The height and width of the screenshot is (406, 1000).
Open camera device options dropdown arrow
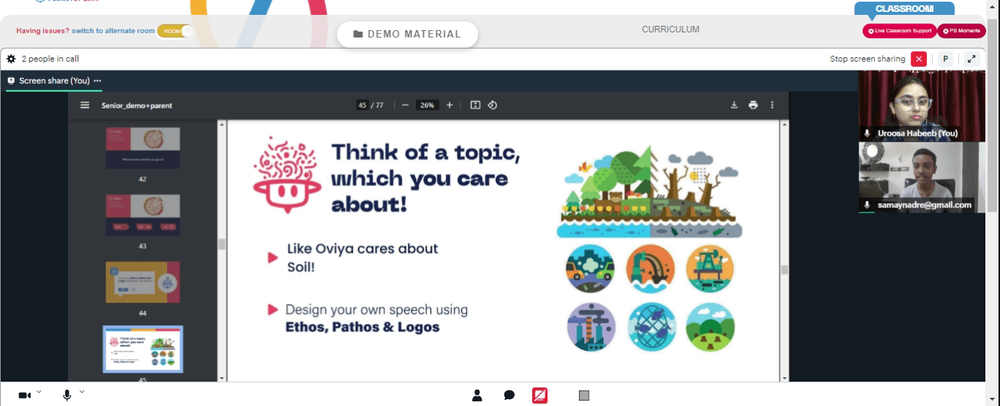point(39,392)
